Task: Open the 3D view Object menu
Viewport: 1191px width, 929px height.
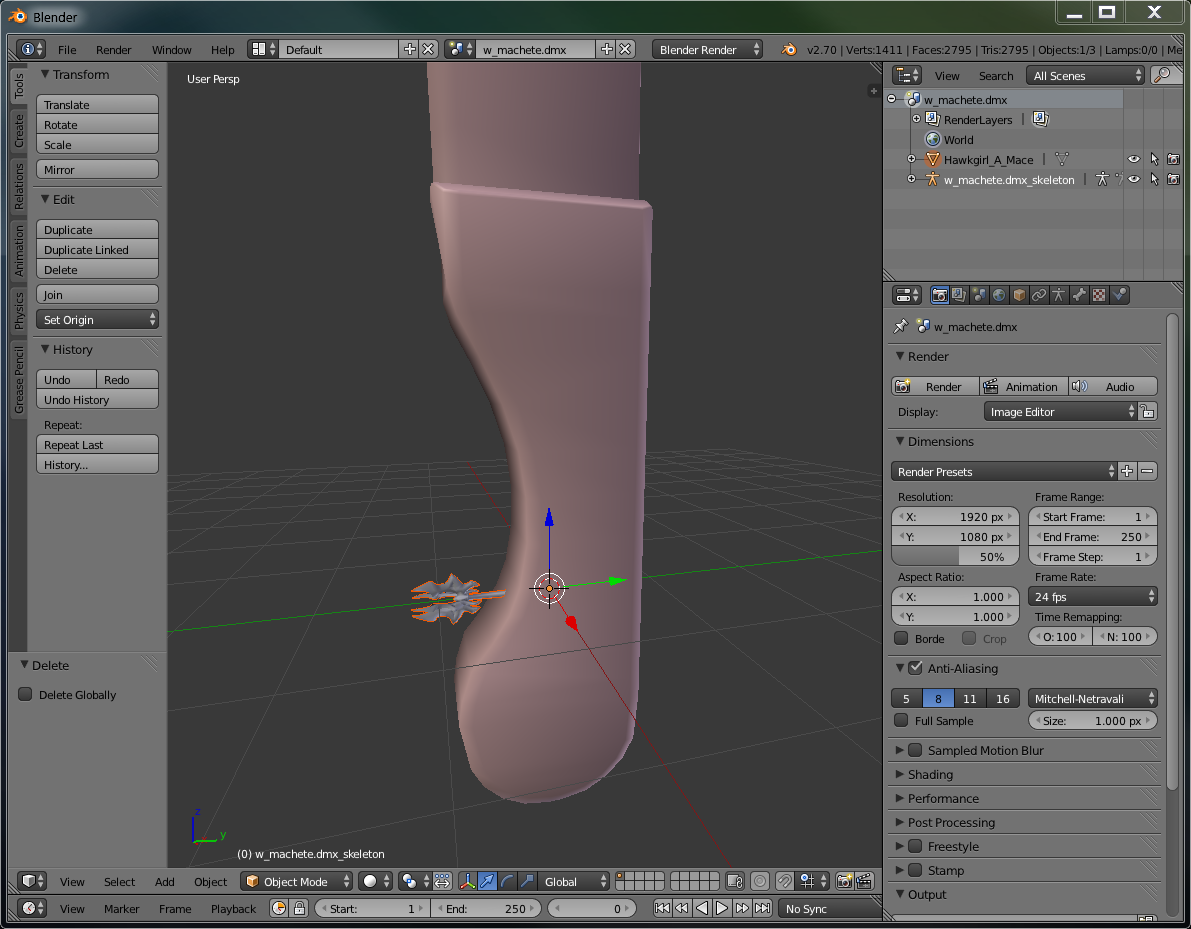Action: (210, 881)
